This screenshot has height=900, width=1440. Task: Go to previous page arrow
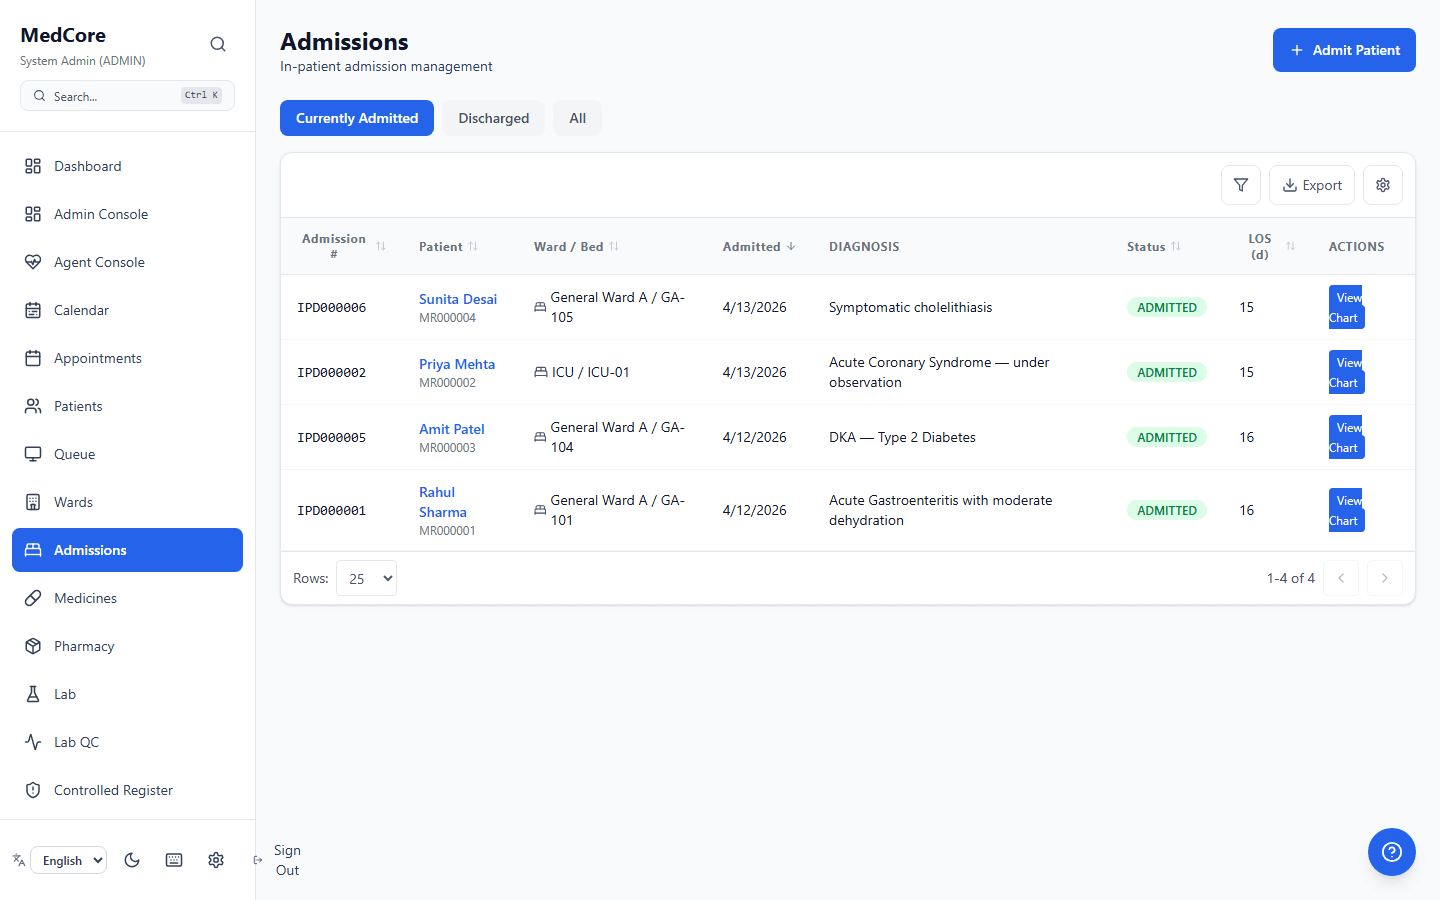(x=1341, y=578)
